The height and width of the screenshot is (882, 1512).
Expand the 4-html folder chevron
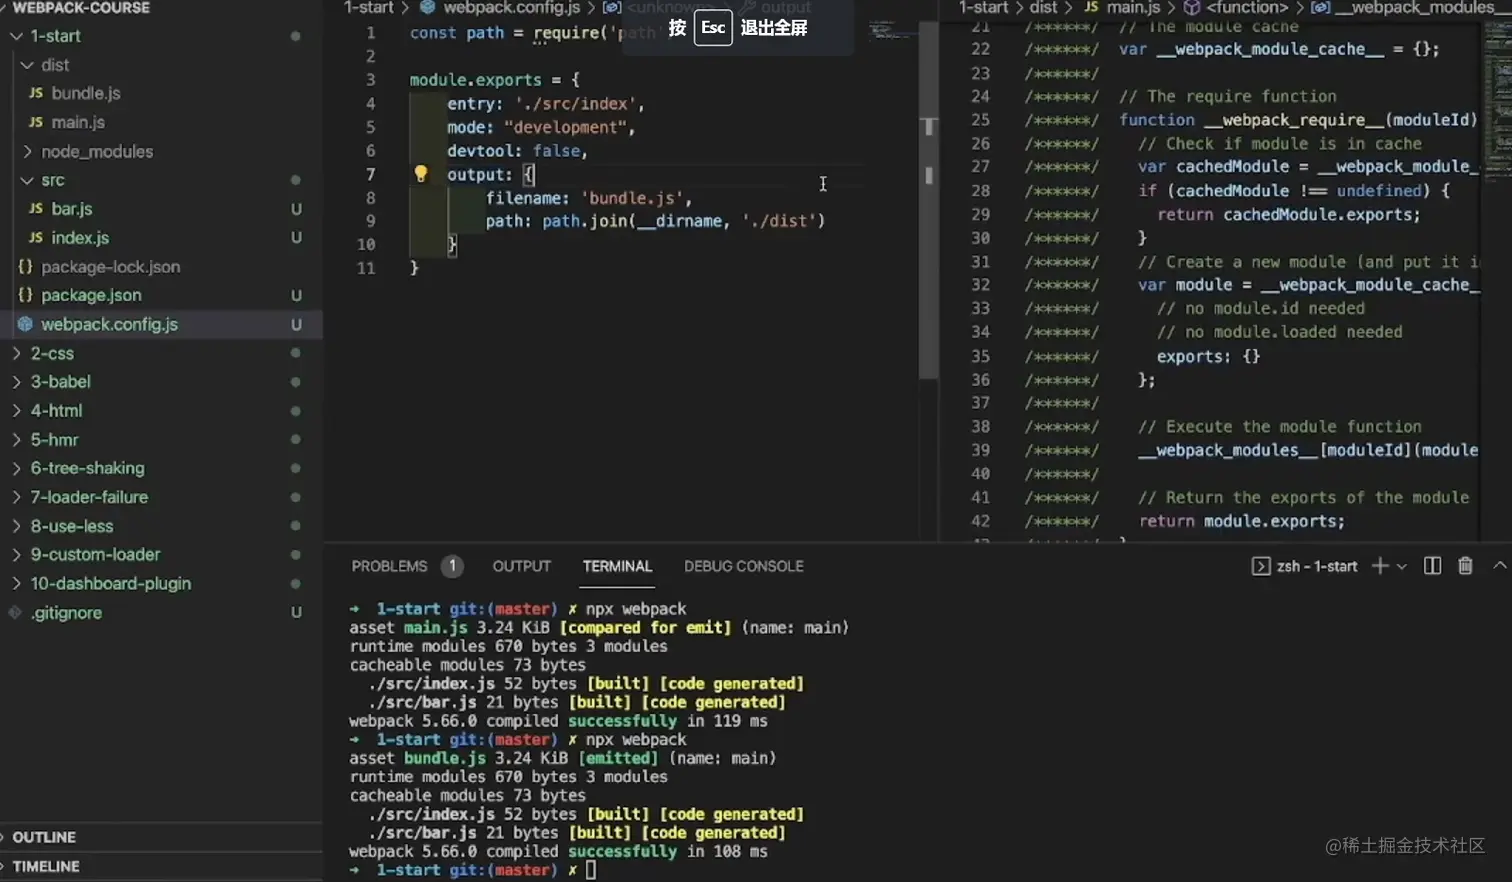click(16, 411)
